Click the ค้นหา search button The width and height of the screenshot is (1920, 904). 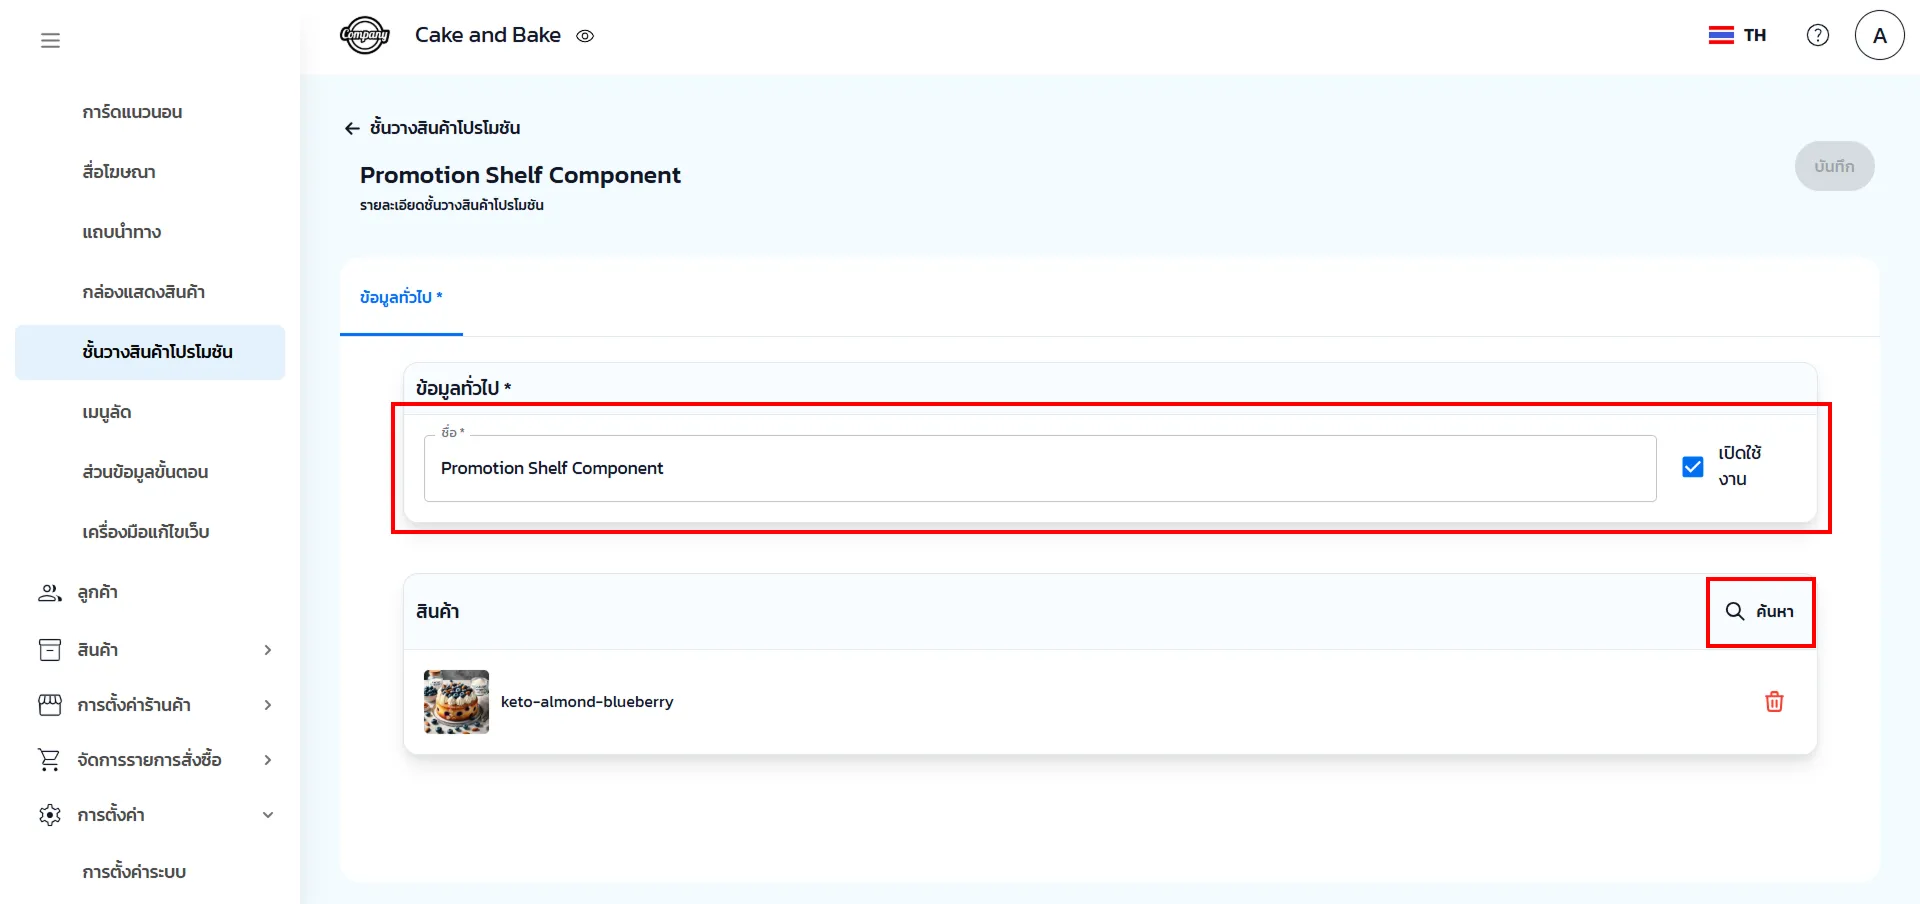(1760, 611)
